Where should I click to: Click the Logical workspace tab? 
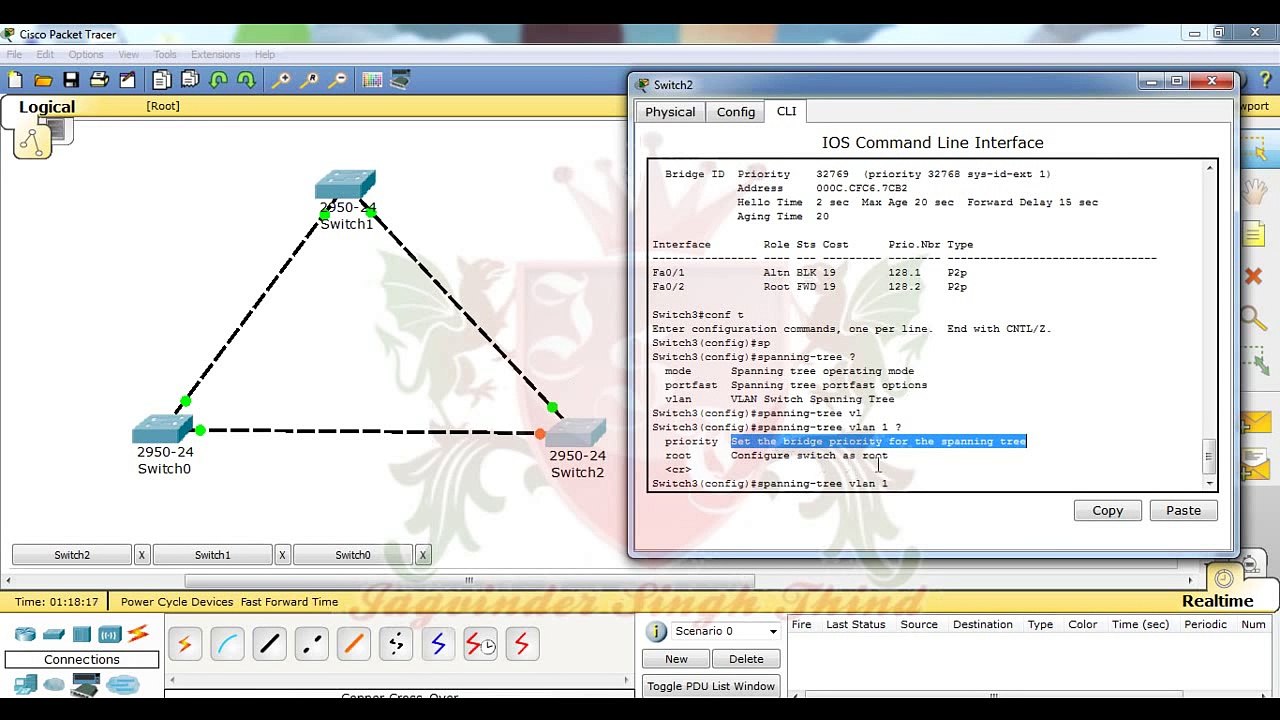click(47, 108)
